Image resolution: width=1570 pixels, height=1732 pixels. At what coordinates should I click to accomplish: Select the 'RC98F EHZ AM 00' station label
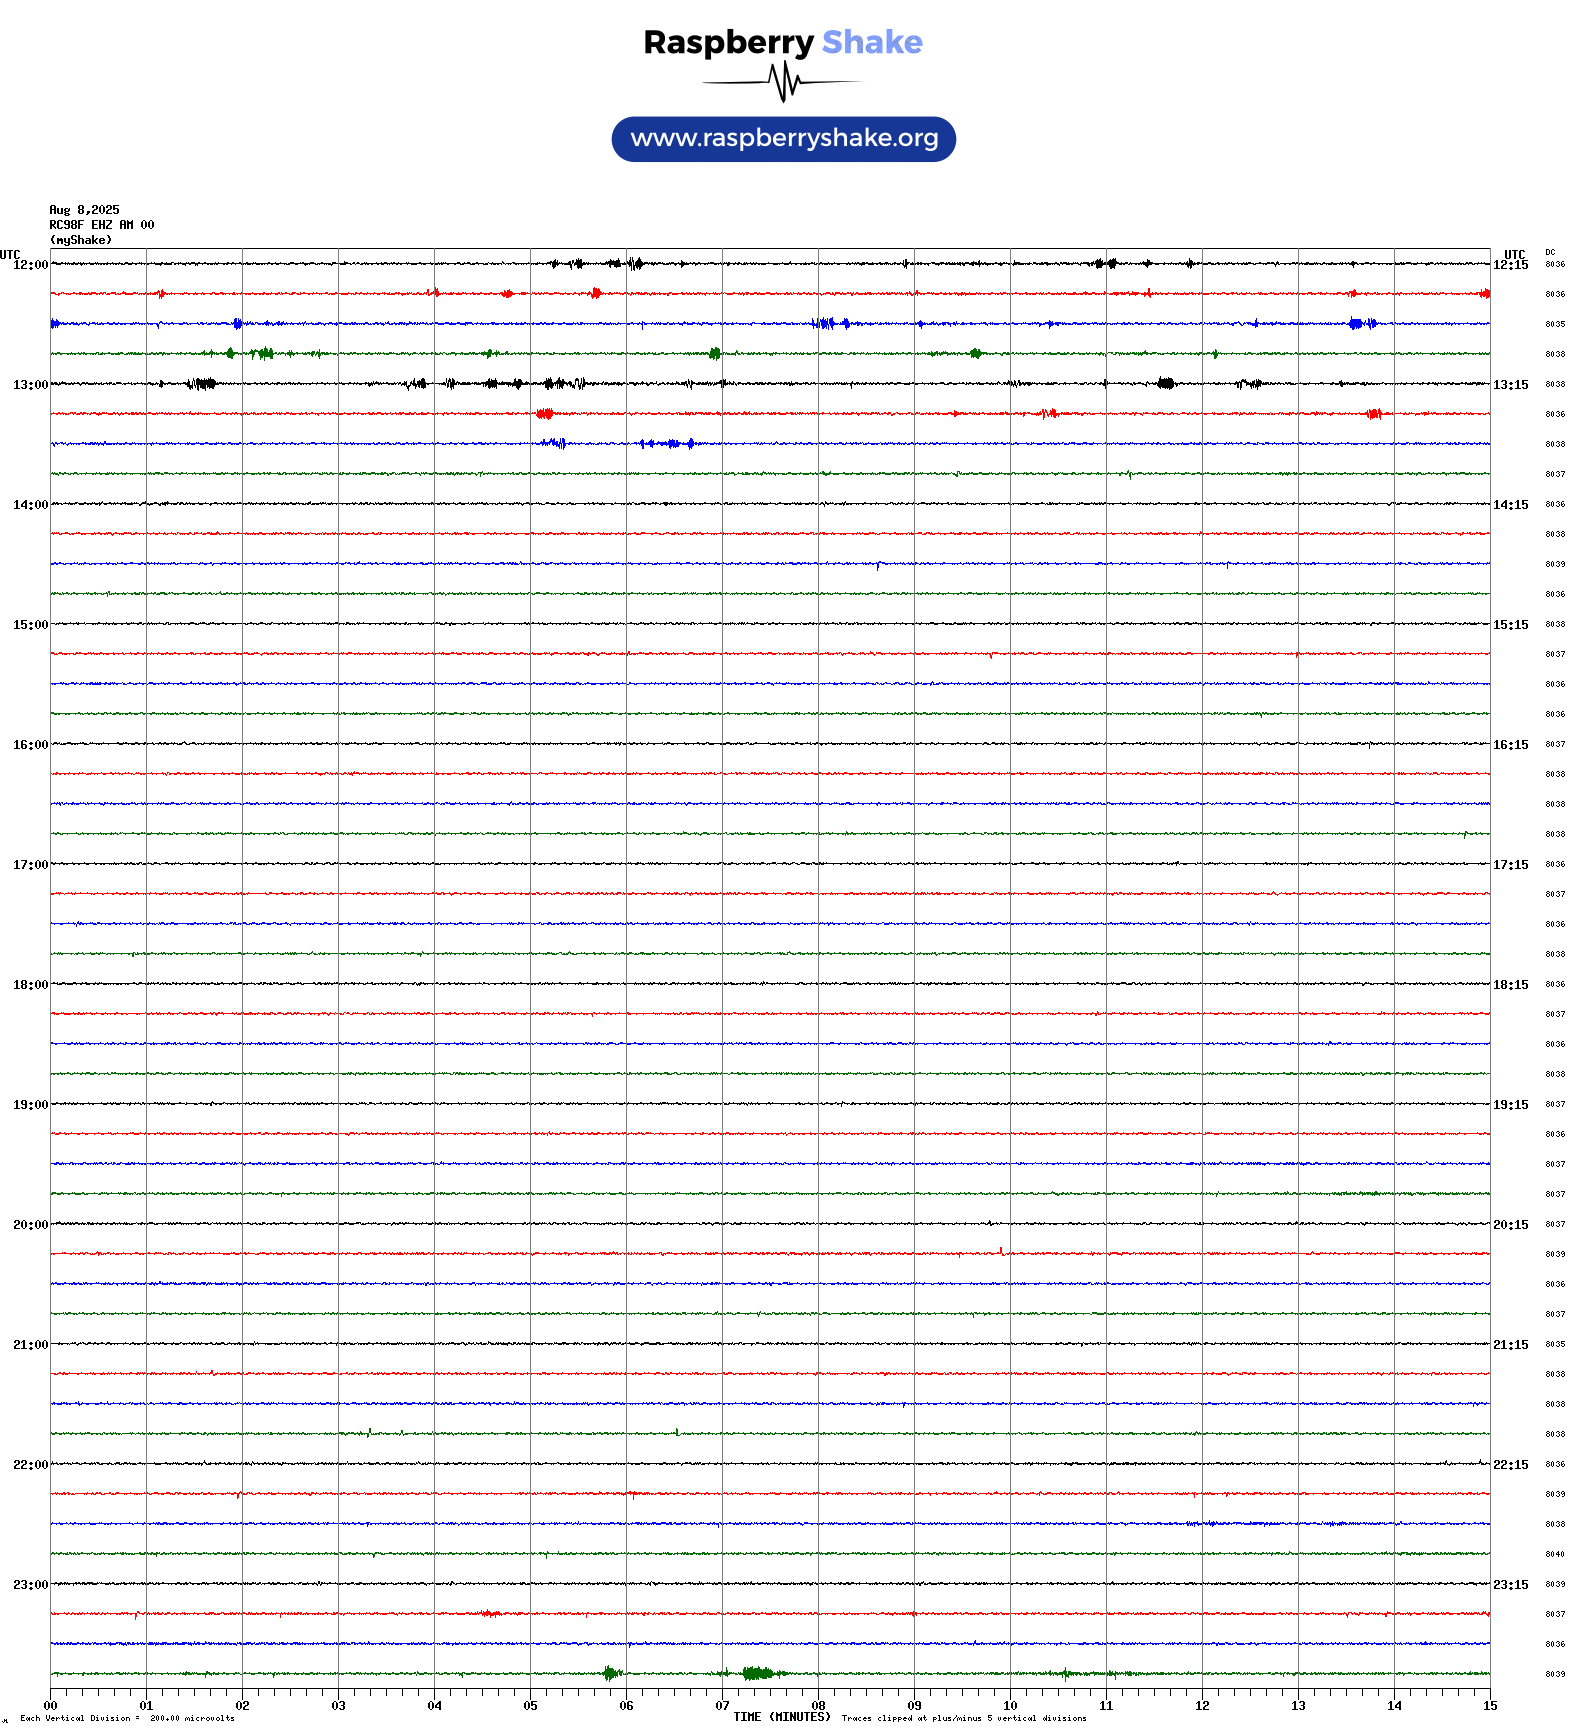pyautogui.click(x=102, y=225)
